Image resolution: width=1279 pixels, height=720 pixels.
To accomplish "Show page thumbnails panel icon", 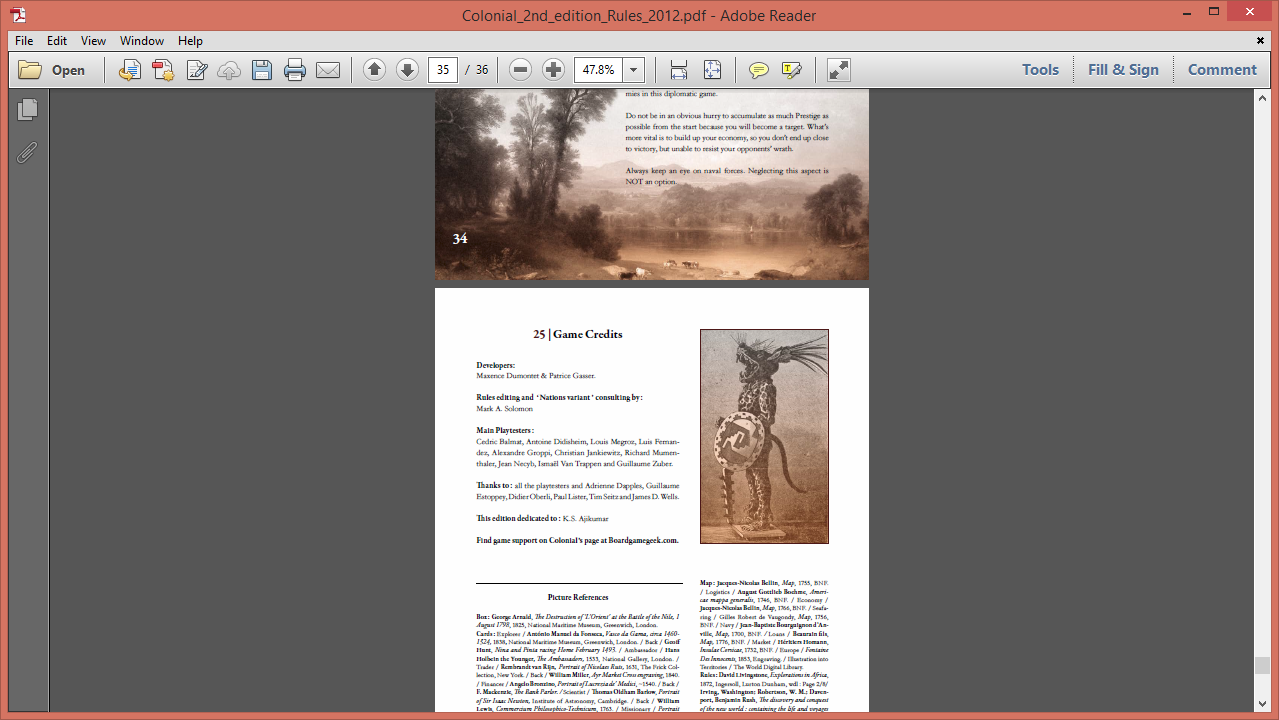I will coord(27,110).
